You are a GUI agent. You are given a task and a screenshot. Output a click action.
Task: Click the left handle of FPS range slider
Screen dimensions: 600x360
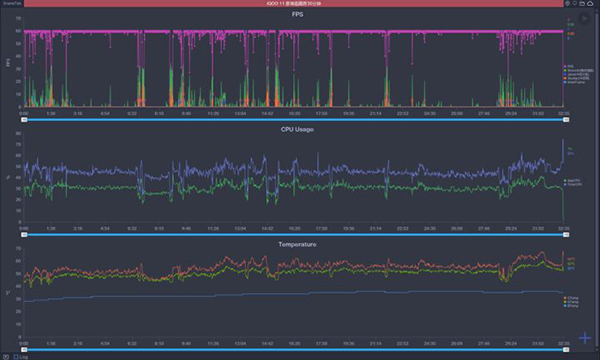(x=24, y=120)
